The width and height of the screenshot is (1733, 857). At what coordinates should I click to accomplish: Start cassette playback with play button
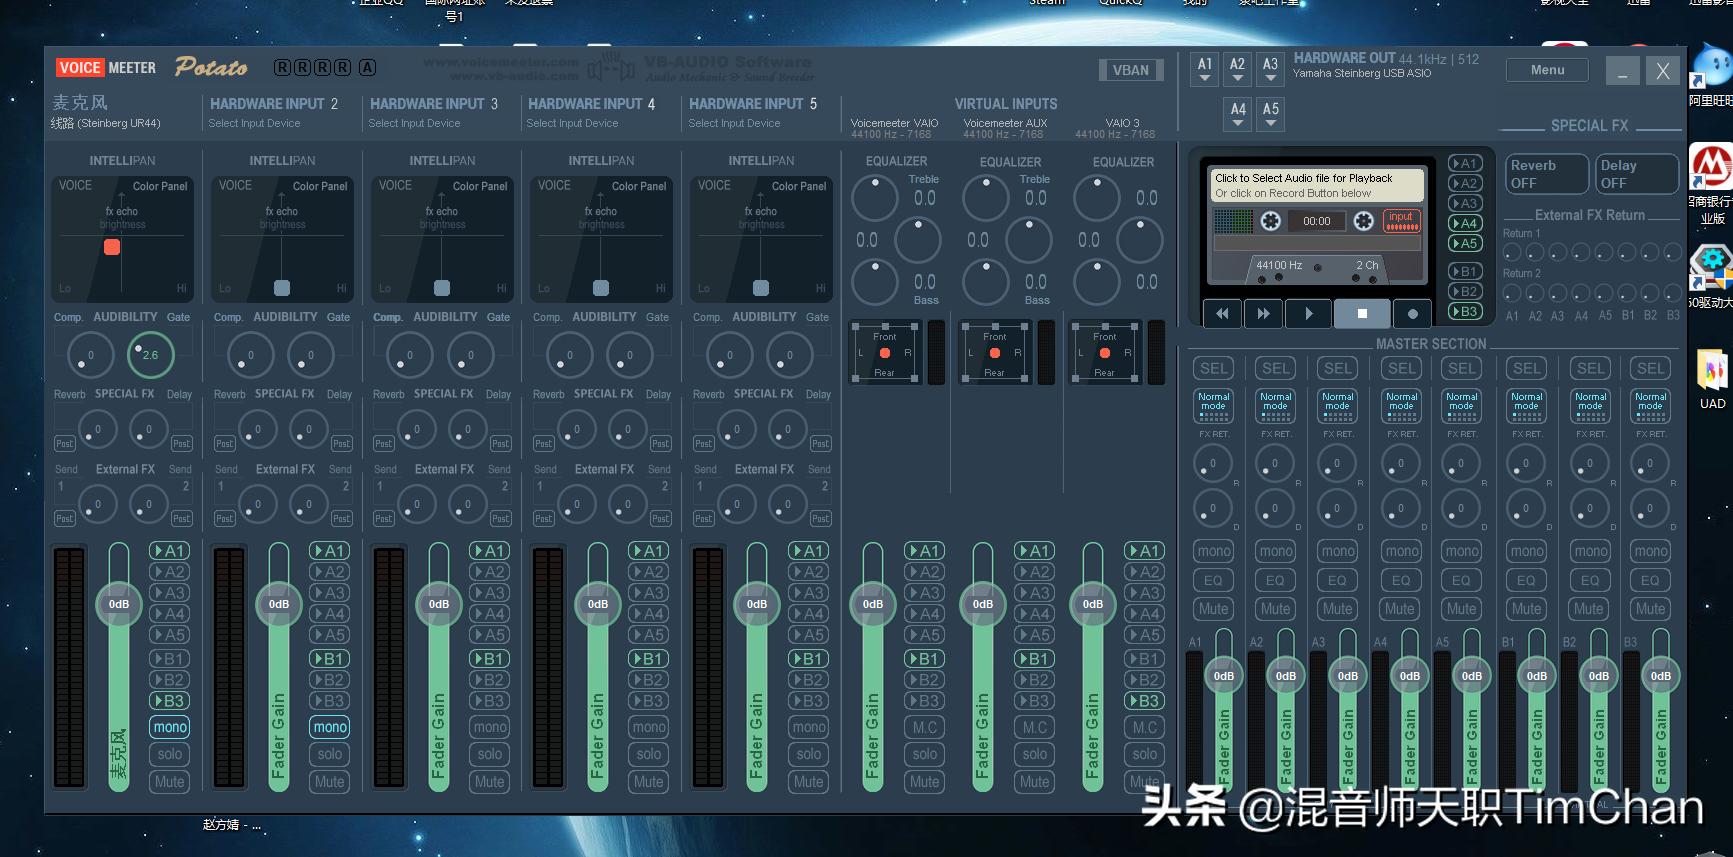1309,313
